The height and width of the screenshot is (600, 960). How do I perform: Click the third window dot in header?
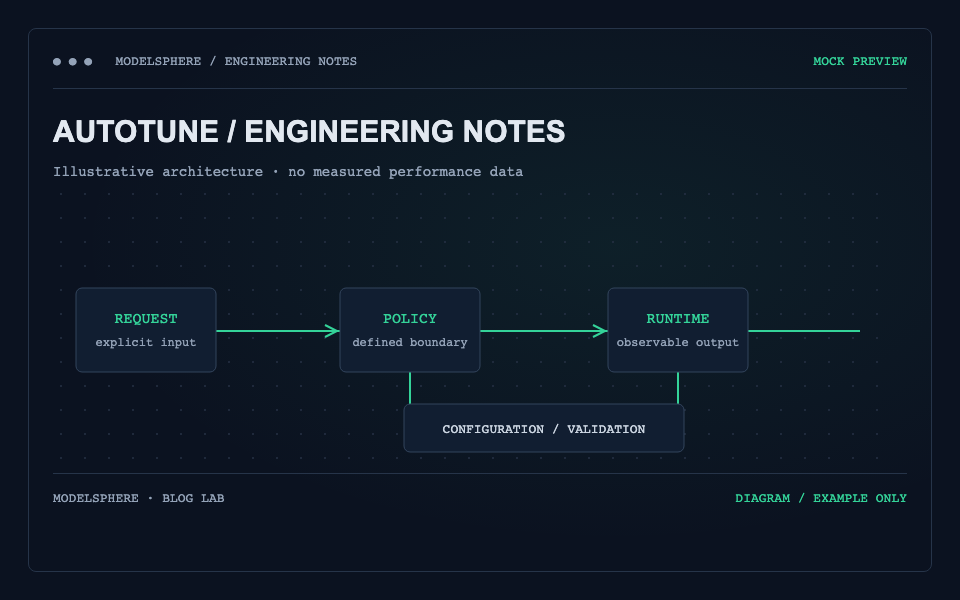coord(88,61)
